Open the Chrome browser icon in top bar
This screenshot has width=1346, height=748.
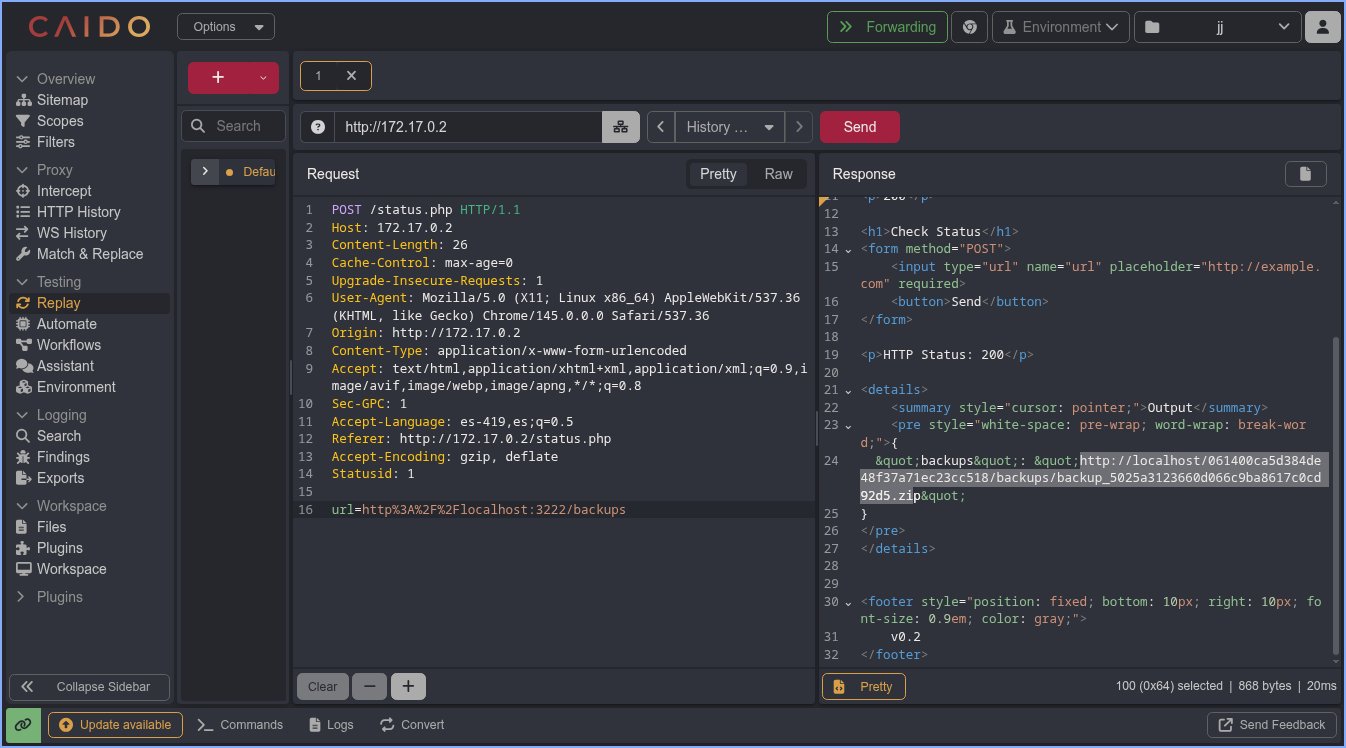tap(969, 27)
